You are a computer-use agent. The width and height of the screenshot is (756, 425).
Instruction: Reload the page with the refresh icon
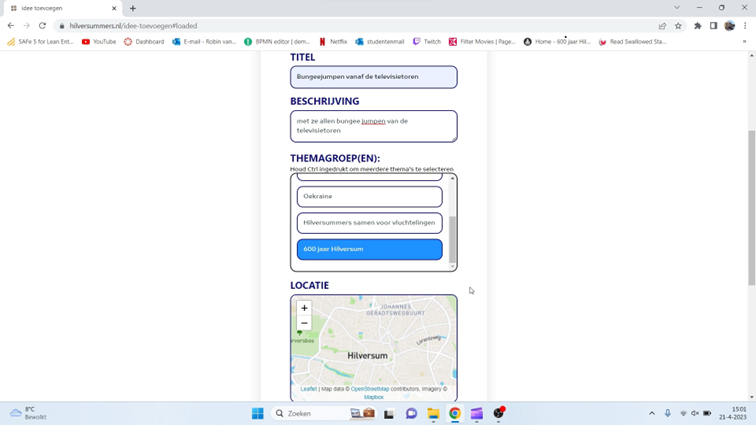tap(42, 26)
